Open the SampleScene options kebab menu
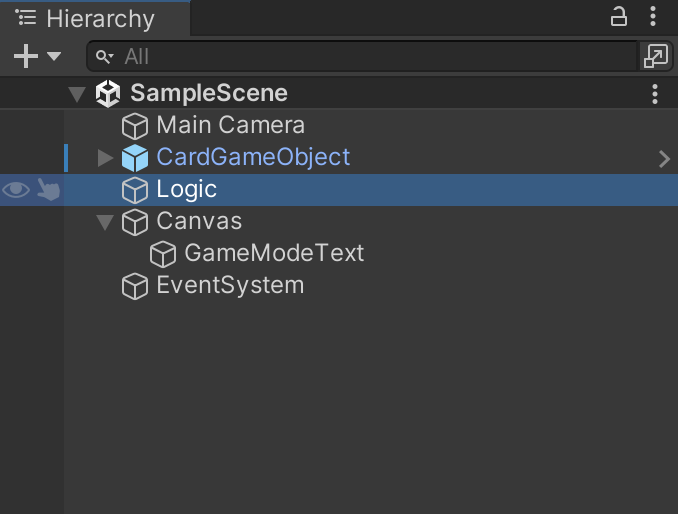 654,94
